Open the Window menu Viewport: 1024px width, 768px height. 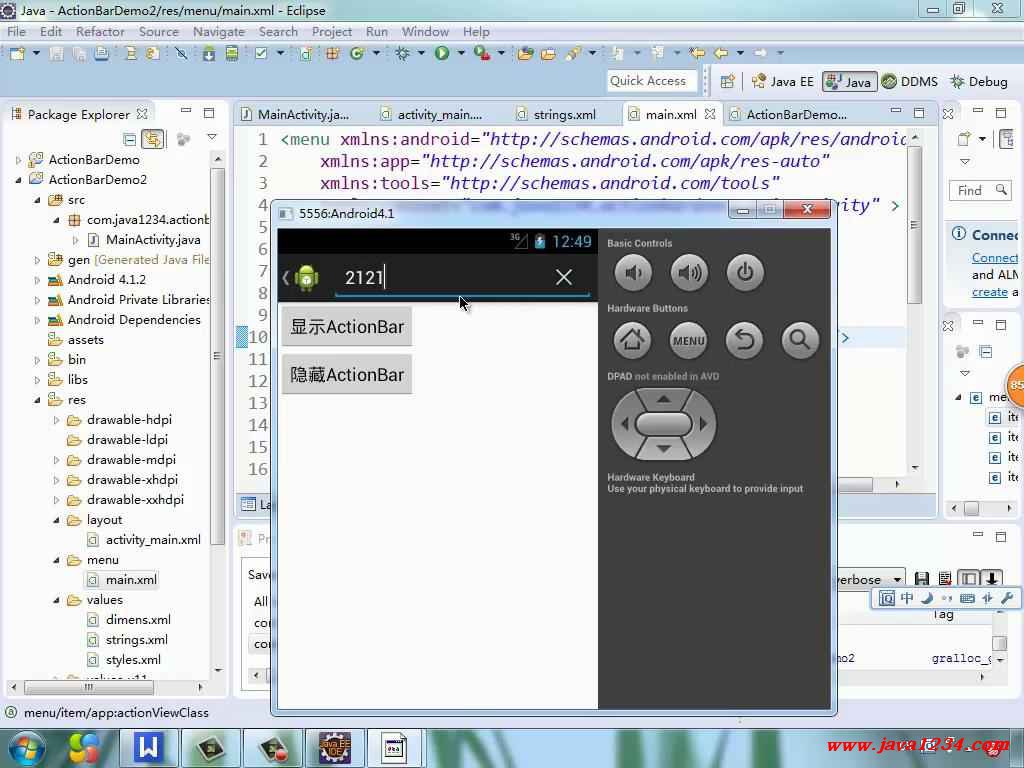tap(425, 31)
